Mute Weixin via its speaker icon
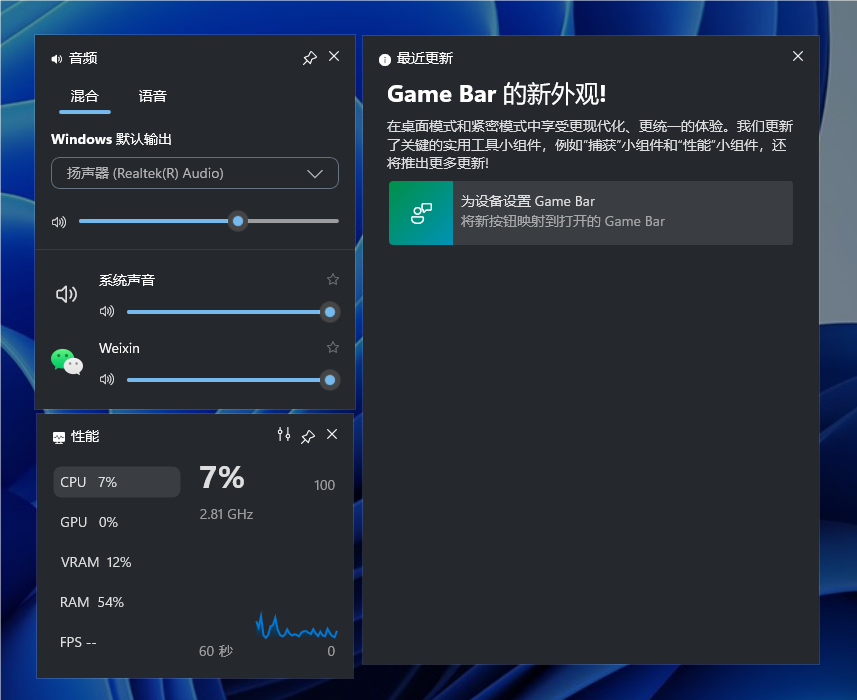The width and height of the screenshot is (857, 700). point(107,379)
